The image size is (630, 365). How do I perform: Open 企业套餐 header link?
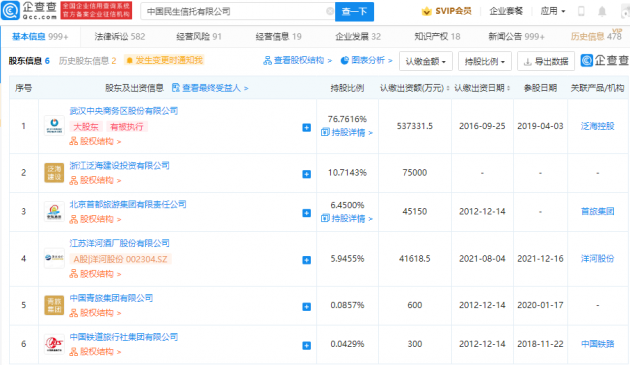tap(506, 11)
